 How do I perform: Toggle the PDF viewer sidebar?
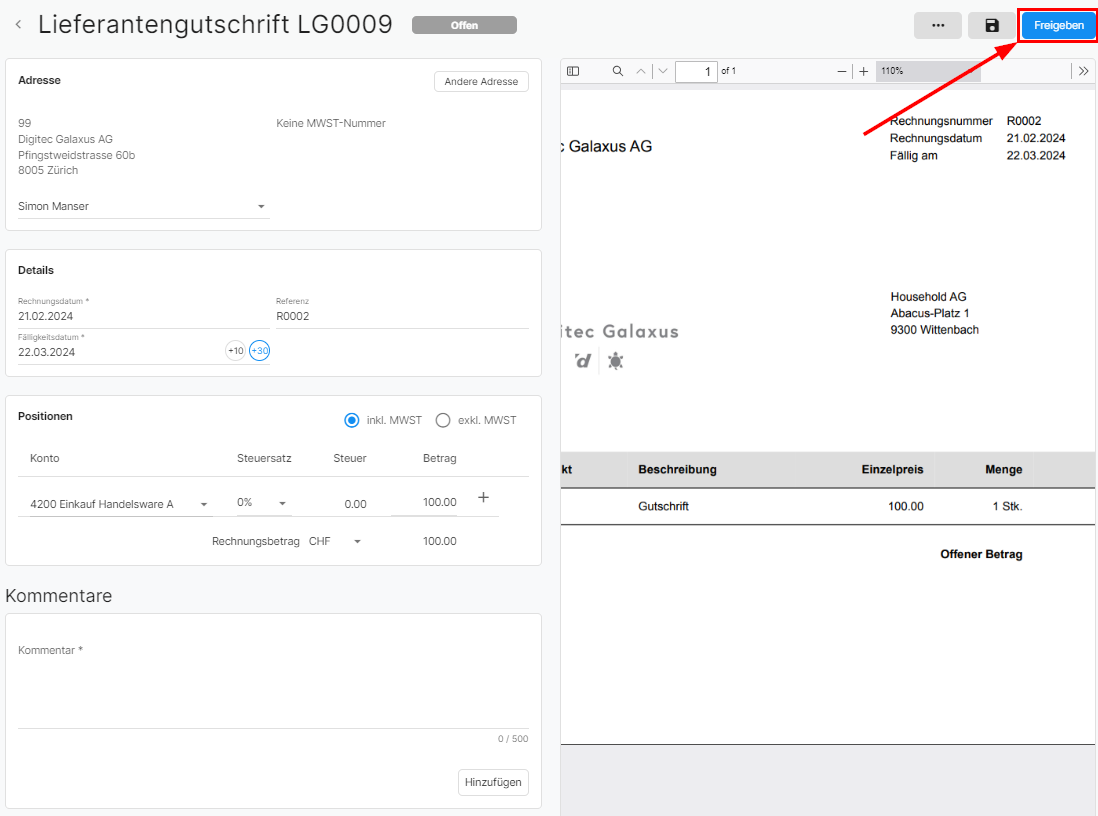pos(573,71)
